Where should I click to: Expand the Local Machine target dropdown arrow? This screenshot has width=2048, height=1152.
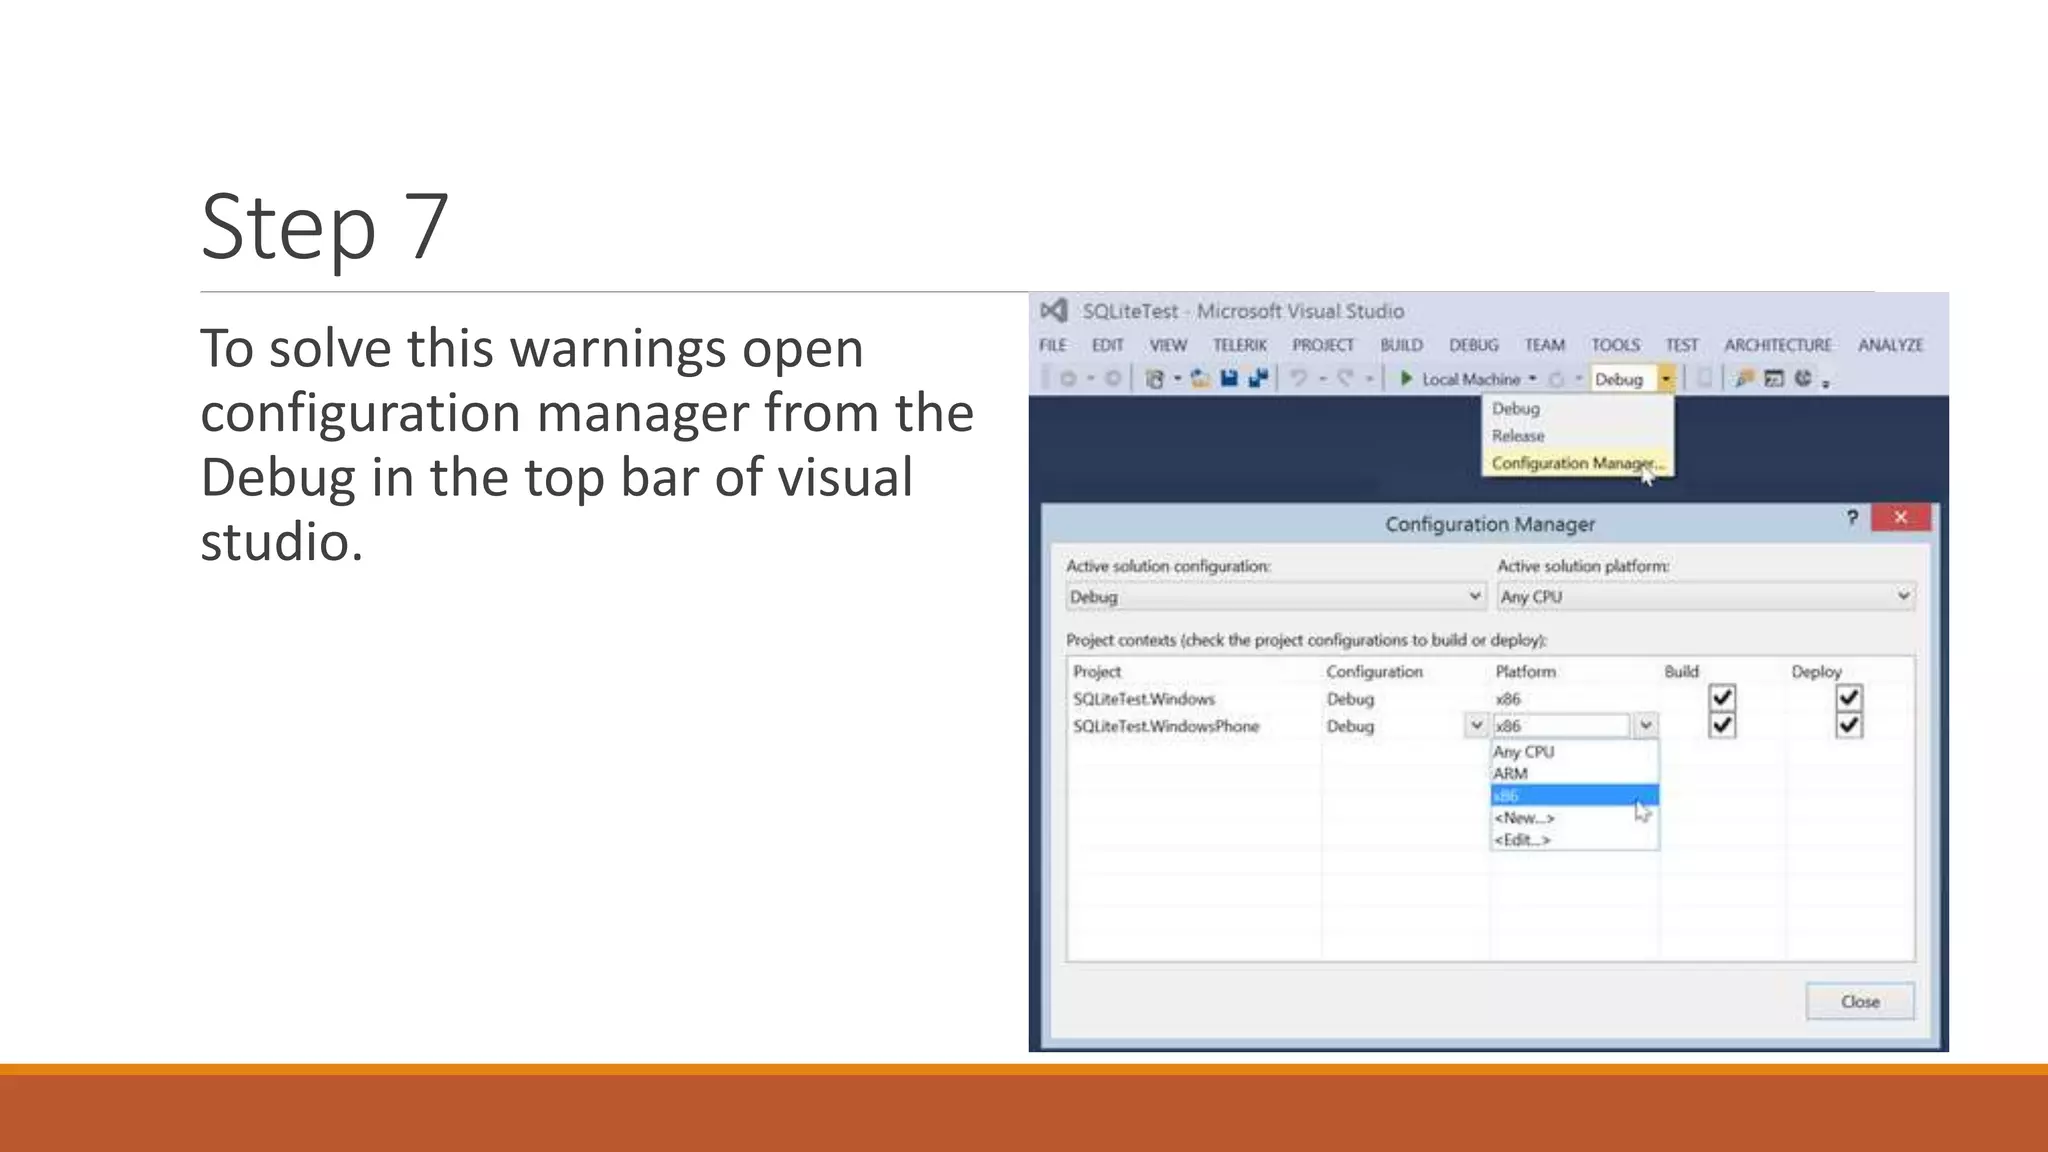click(x=1532, y=379)
